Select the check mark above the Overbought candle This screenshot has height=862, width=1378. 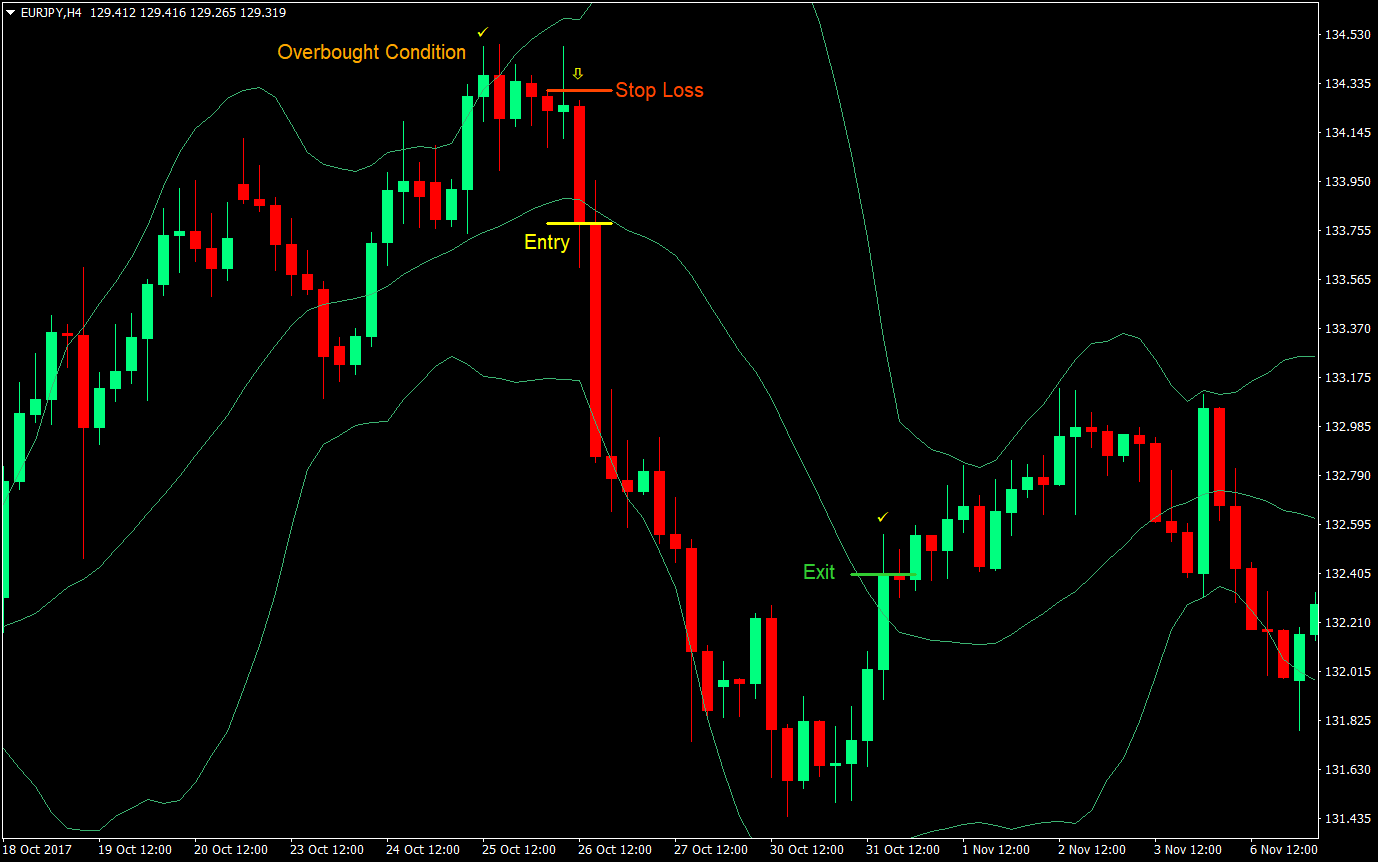[x=483, y=32]
